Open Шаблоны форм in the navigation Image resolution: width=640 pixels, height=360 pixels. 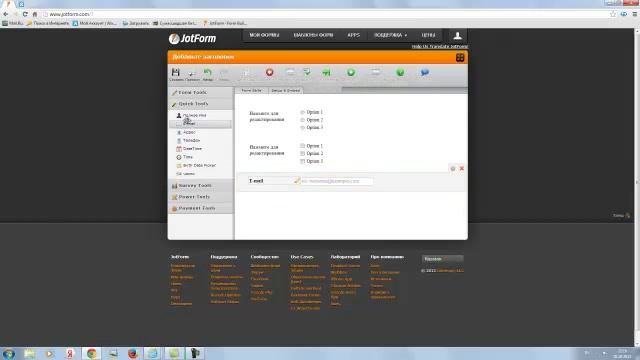[313, 36]
